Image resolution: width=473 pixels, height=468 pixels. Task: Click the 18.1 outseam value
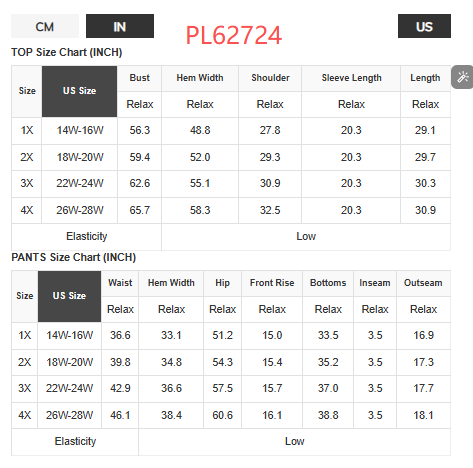[424, 415]
